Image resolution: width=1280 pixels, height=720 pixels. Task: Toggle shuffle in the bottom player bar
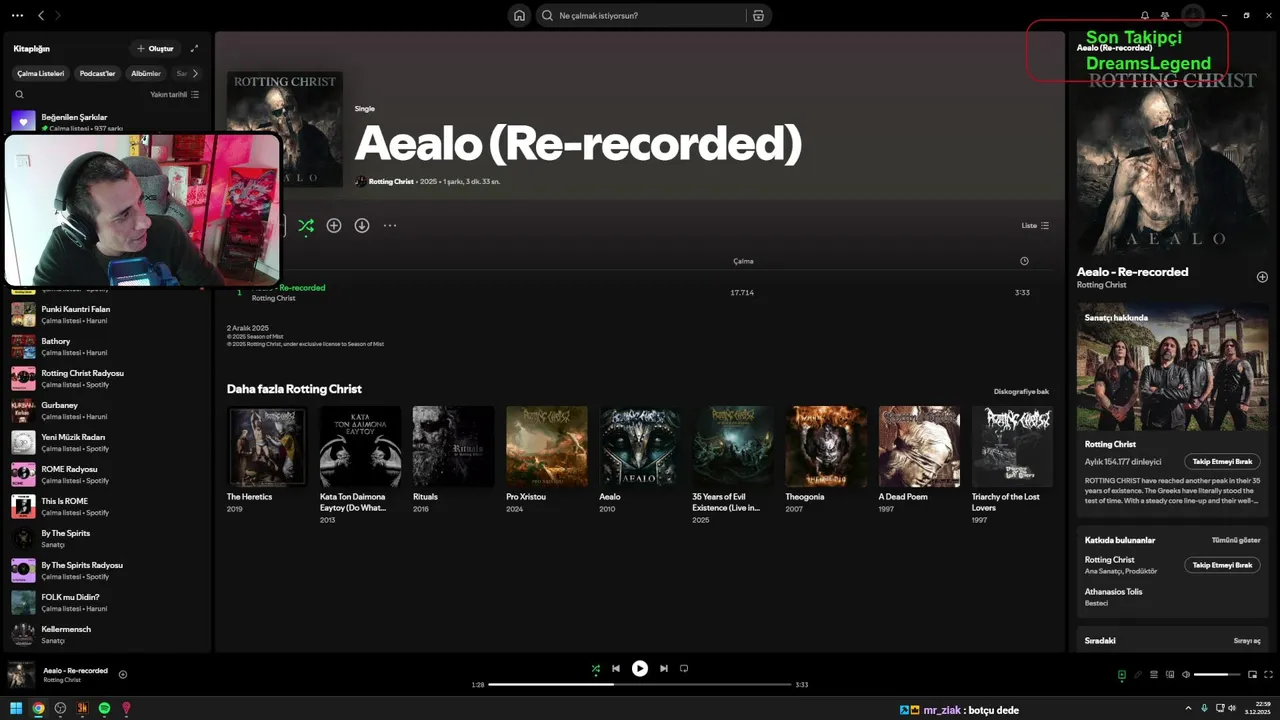point(596,669)
